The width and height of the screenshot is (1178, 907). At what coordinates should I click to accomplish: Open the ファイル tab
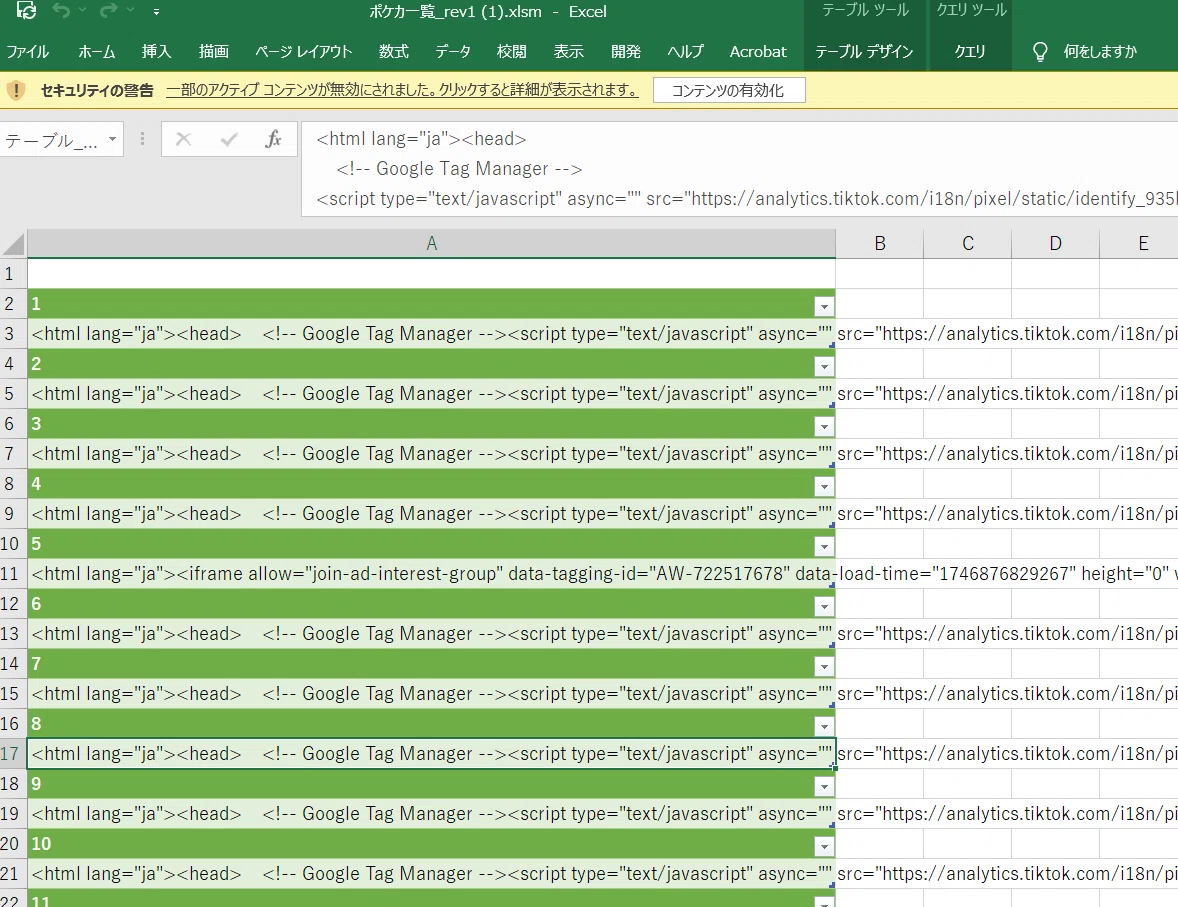28,51
